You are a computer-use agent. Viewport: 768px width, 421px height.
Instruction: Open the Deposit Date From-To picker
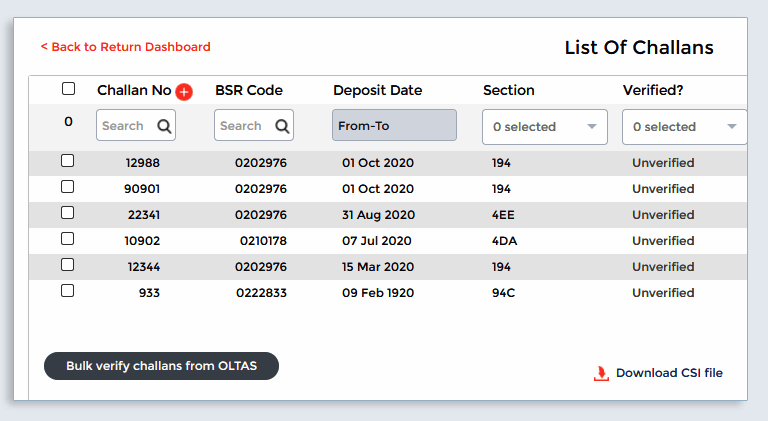tap(394, 126)
